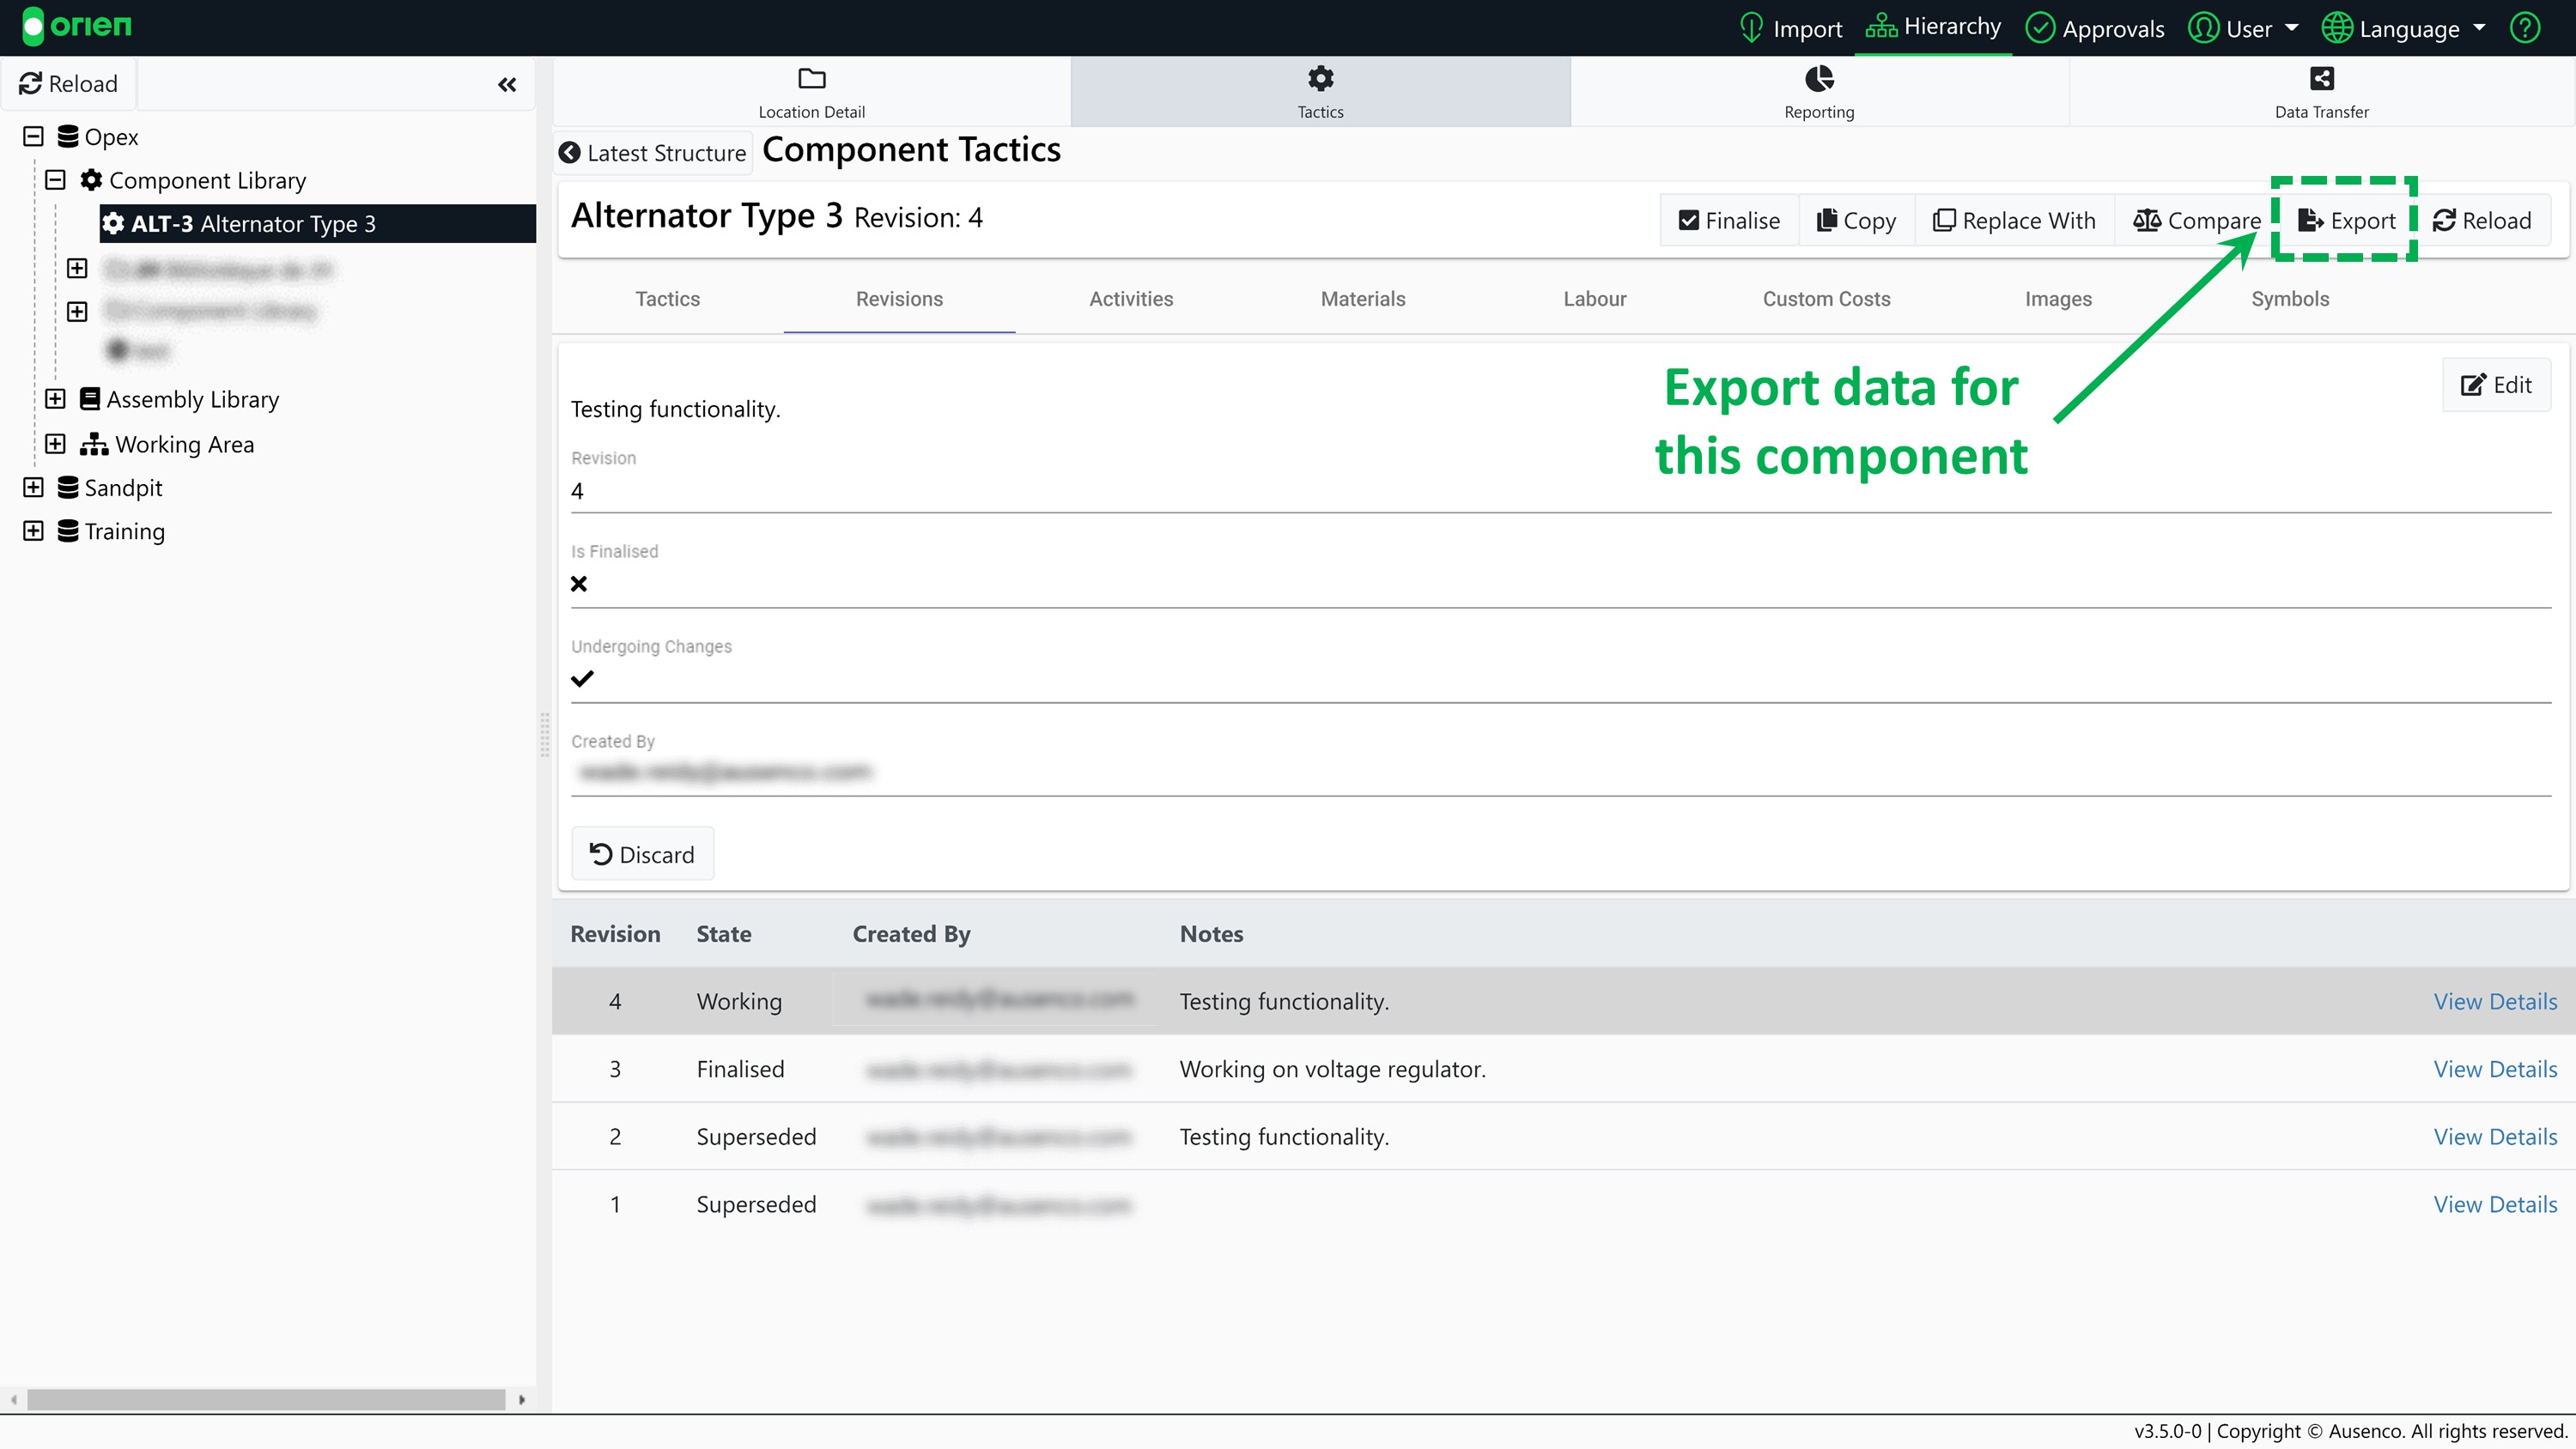Expand the Assembly Library tree node
Viewport: 2576px width, 1449px height.
pos(55,398)
